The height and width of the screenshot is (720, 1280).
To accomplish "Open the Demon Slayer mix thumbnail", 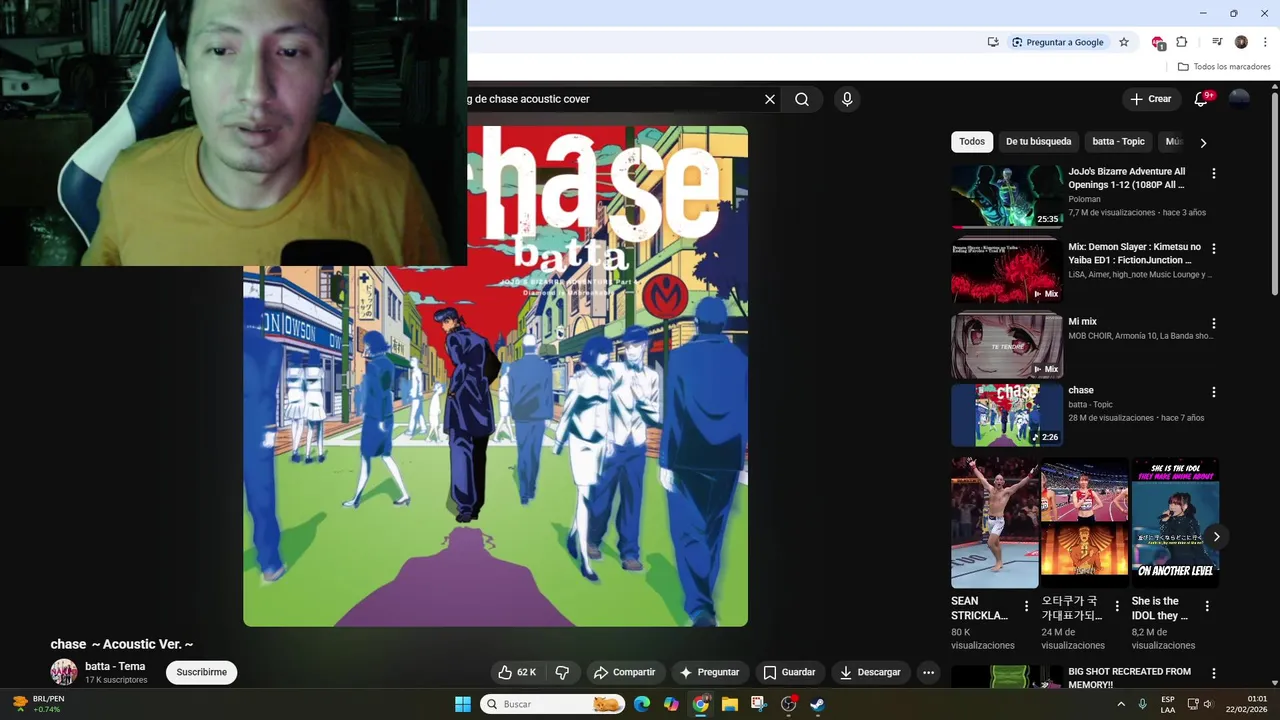I will point(1006,271).
